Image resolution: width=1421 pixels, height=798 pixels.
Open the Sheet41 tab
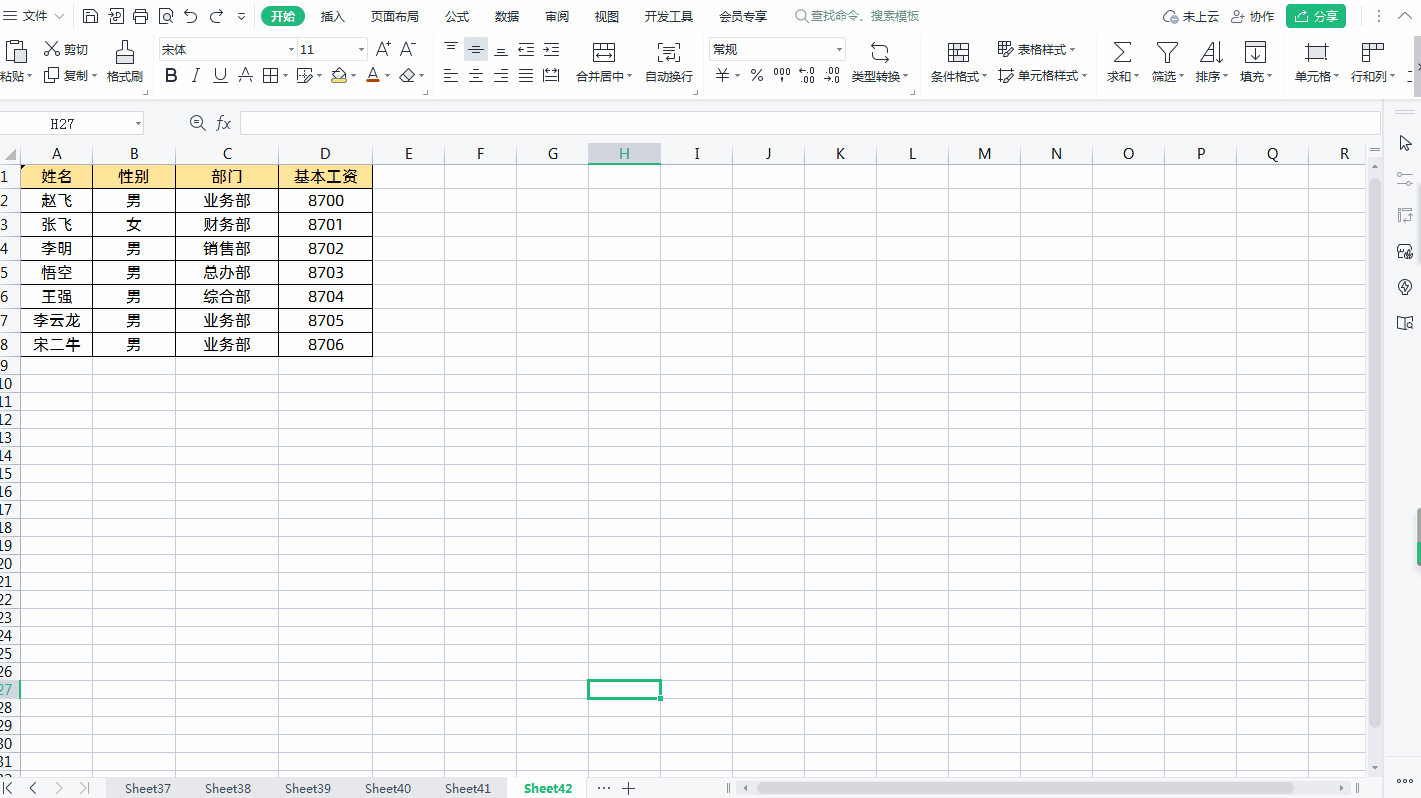(x=468, y=788)
